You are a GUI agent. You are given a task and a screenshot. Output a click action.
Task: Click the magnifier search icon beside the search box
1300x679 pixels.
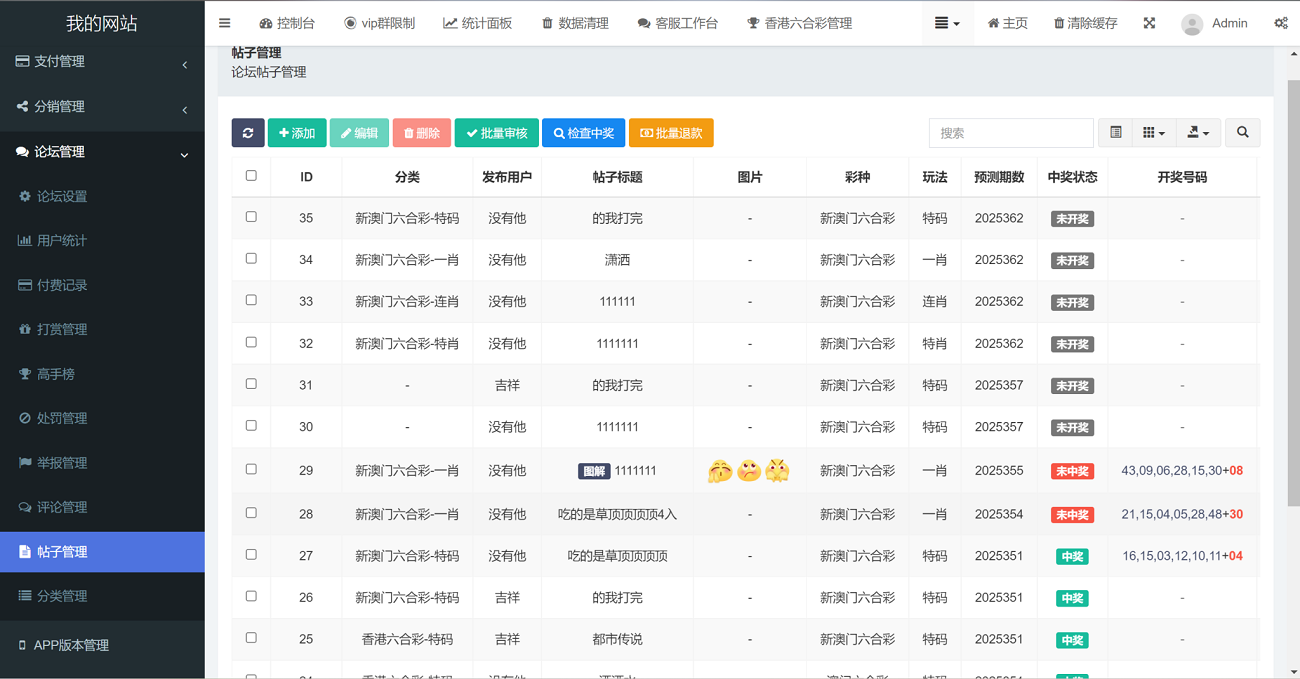click(x=1242, y=132)
